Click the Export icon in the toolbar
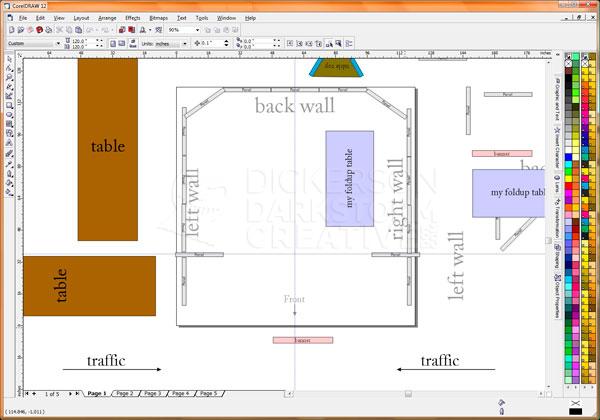The height and width of the screenshot is (420, 600). pos(131,30)
